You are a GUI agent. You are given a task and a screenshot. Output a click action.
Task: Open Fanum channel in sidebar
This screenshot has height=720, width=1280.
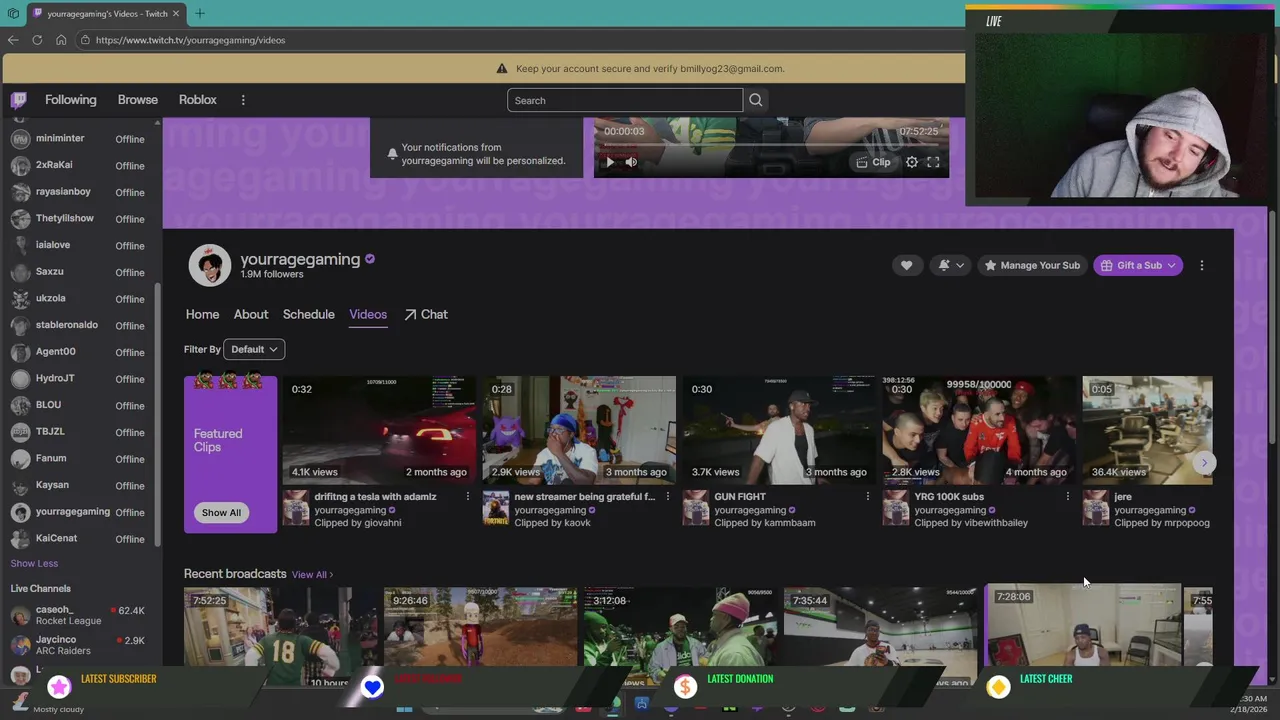click(80, 459)
